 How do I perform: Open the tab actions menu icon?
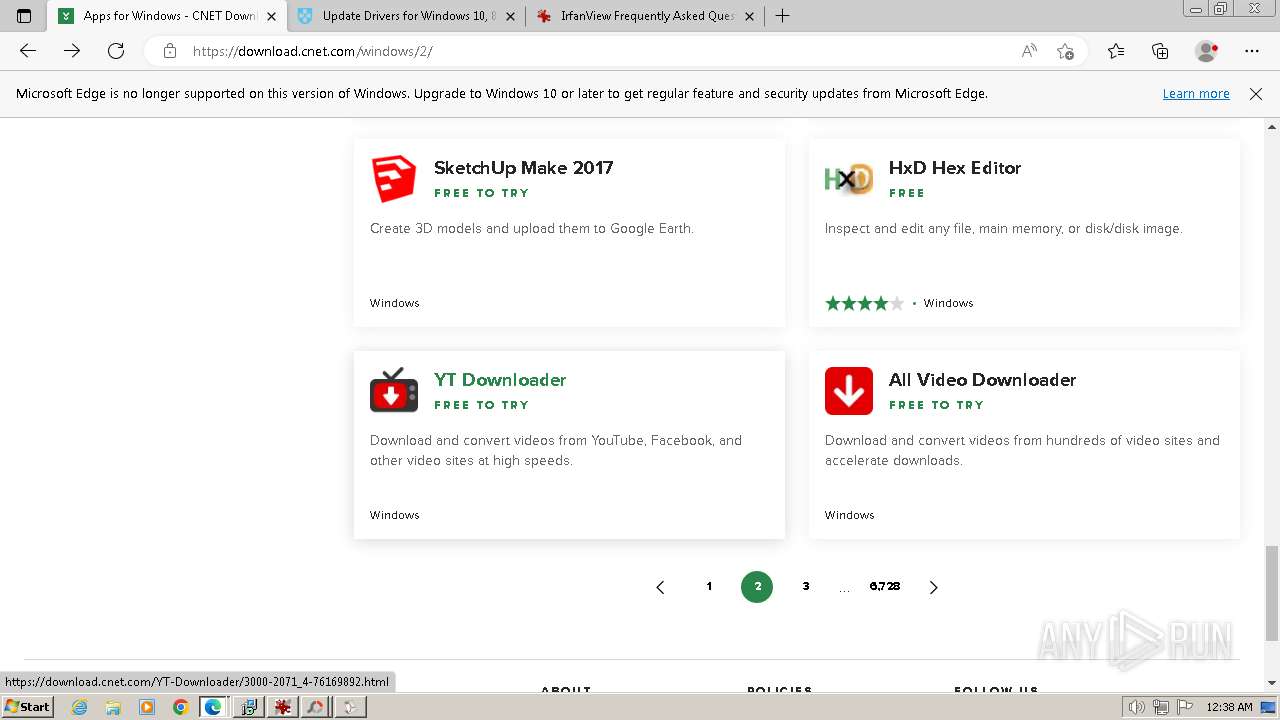24,16
